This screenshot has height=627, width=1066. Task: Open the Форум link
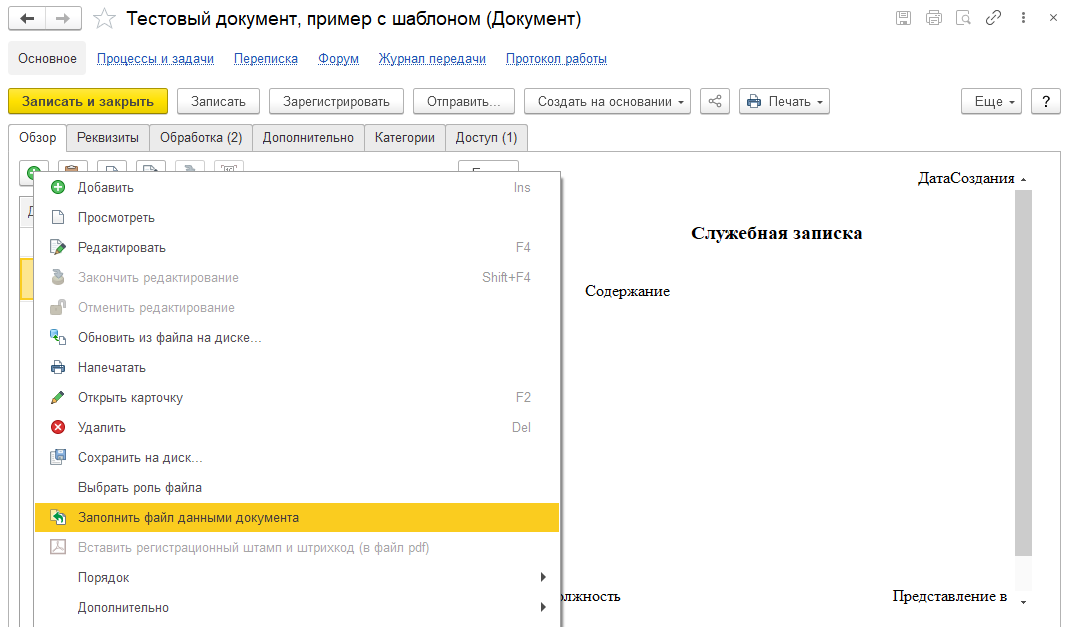click(x=339, y=58)
